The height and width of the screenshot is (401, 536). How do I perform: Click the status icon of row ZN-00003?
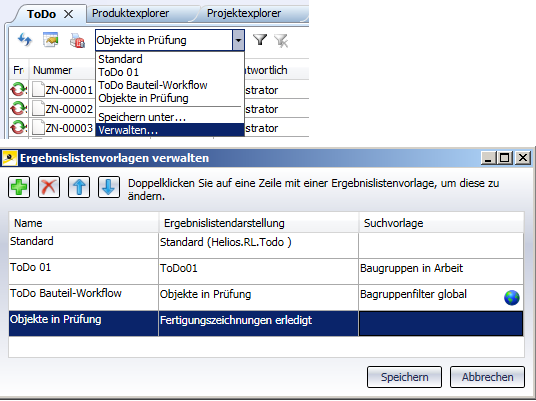tap(18, 128)
